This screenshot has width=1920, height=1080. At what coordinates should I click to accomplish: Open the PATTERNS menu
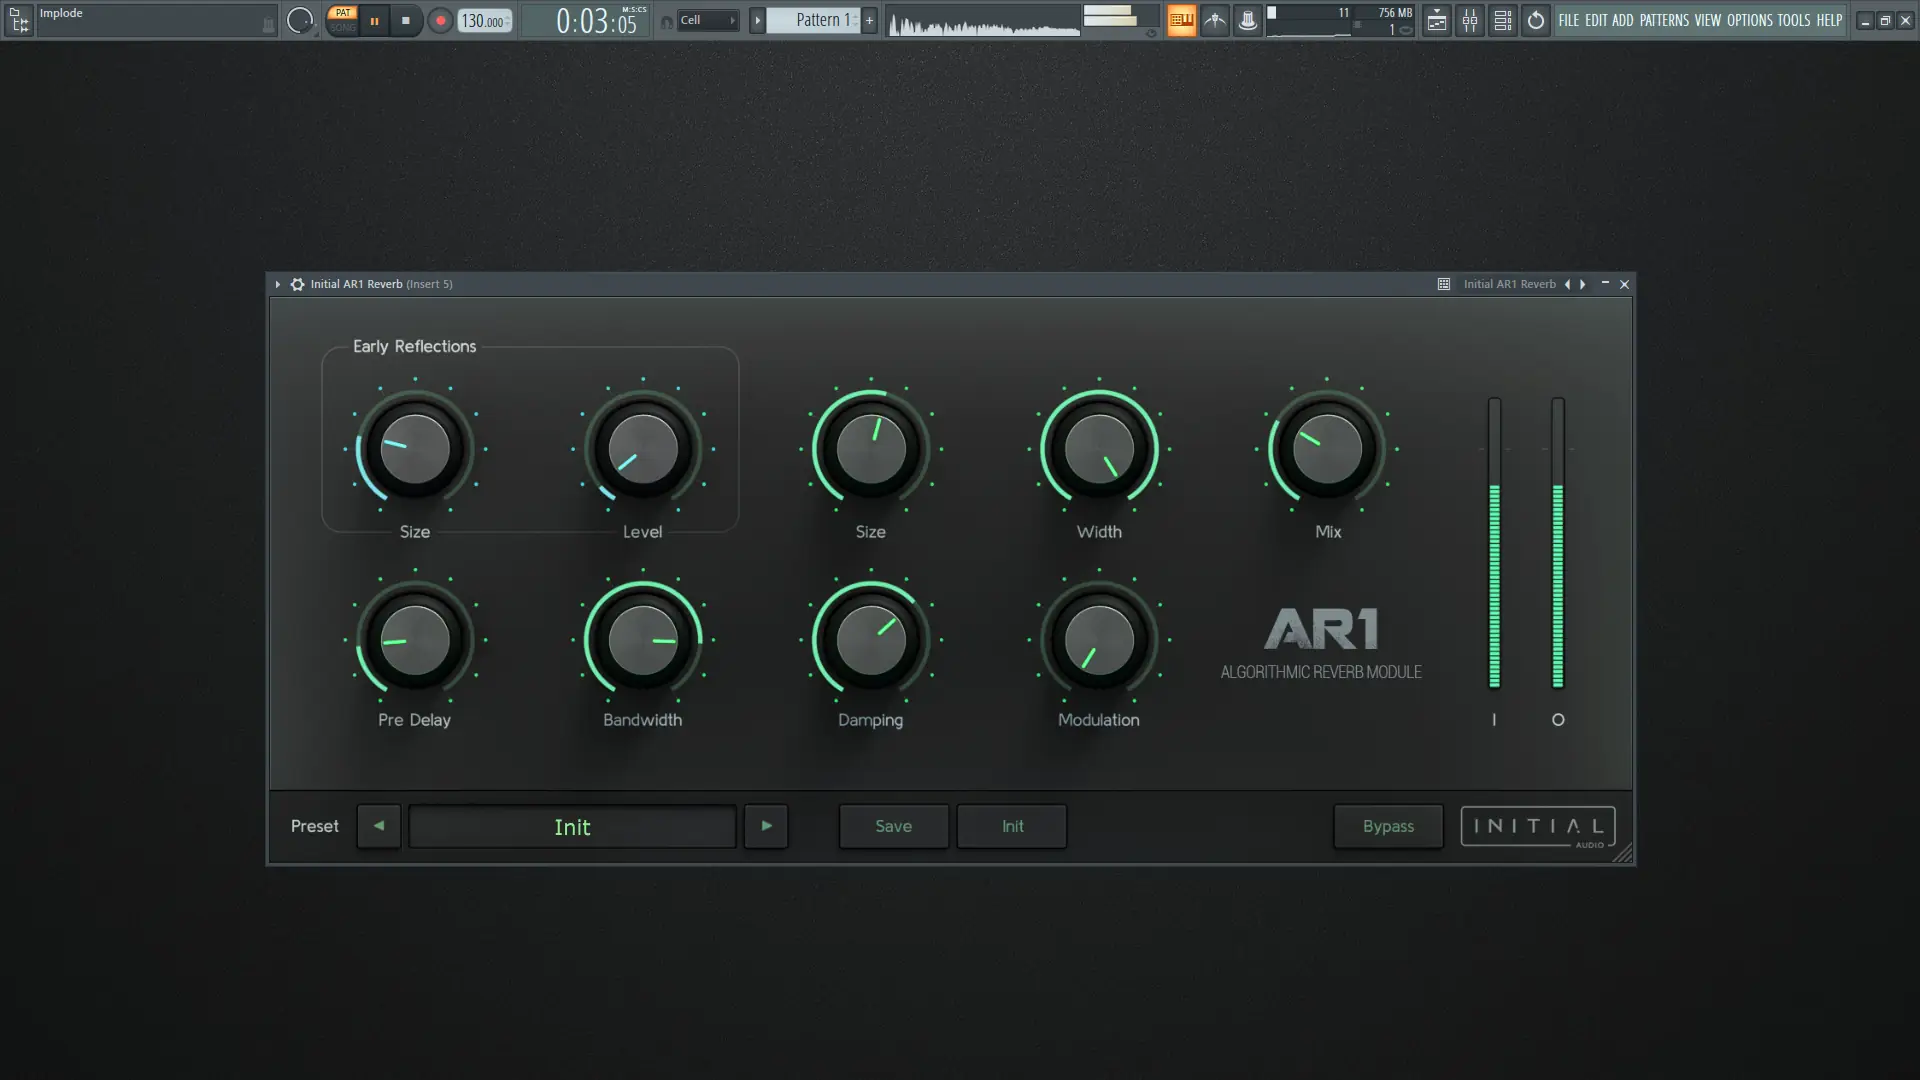tap(1663, 20)
